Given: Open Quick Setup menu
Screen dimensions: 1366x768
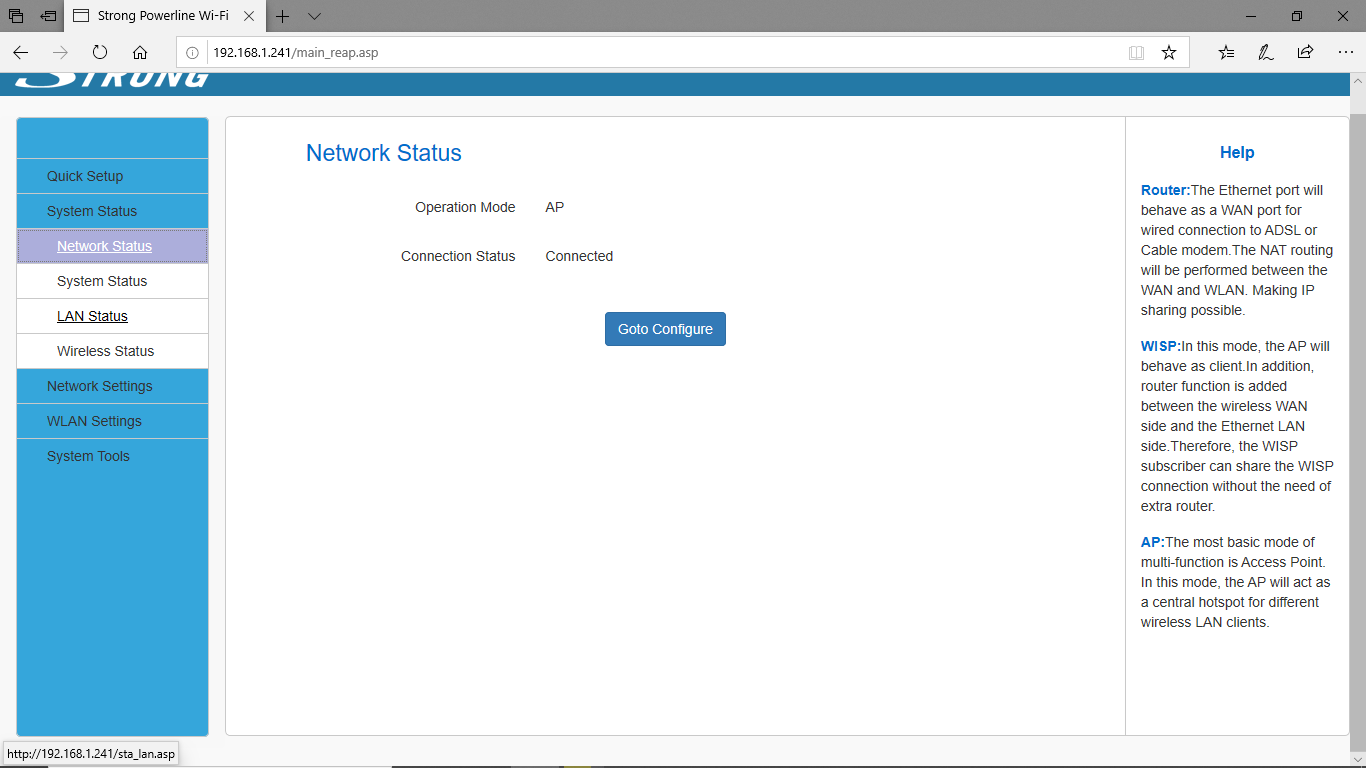Looking at the screenshot, I should [113, 176].
